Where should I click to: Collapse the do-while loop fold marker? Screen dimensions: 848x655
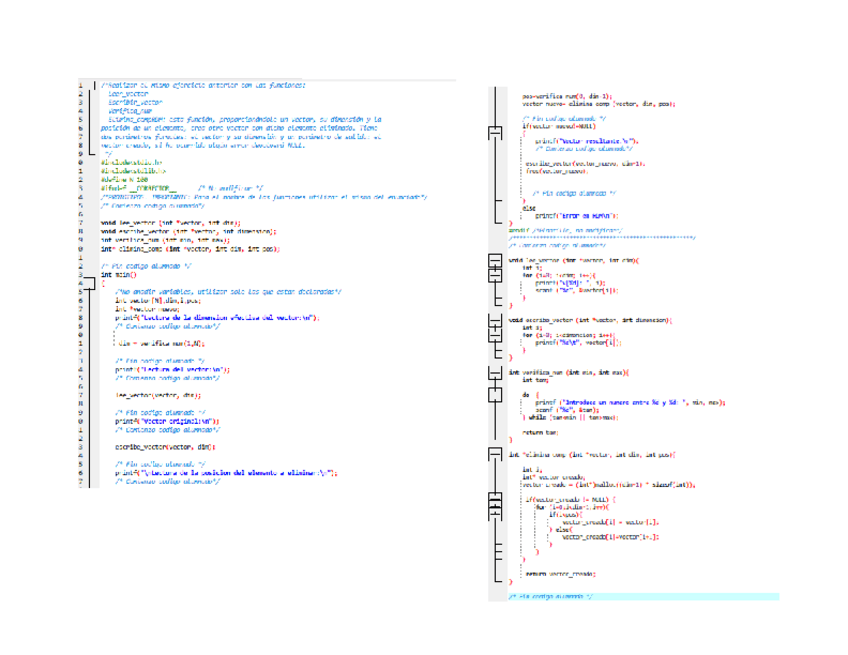coord(492,395)
